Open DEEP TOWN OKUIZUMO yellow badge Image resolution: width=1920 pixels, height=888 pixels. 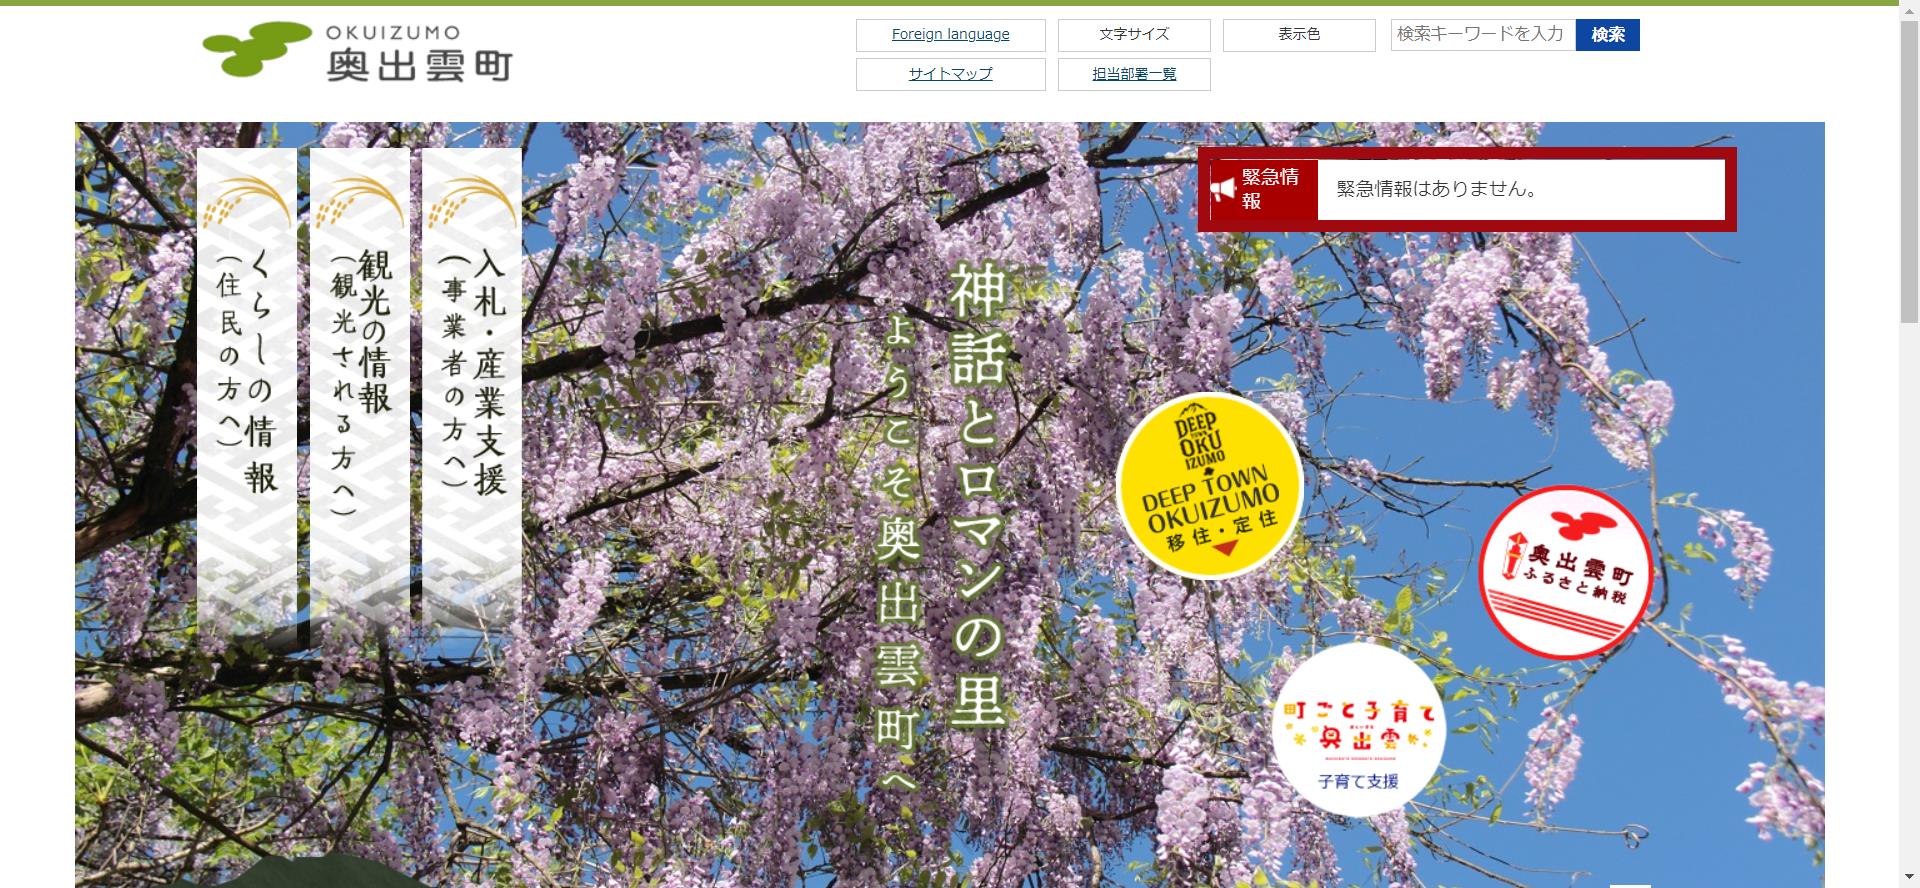click(x=1209, y=486)
